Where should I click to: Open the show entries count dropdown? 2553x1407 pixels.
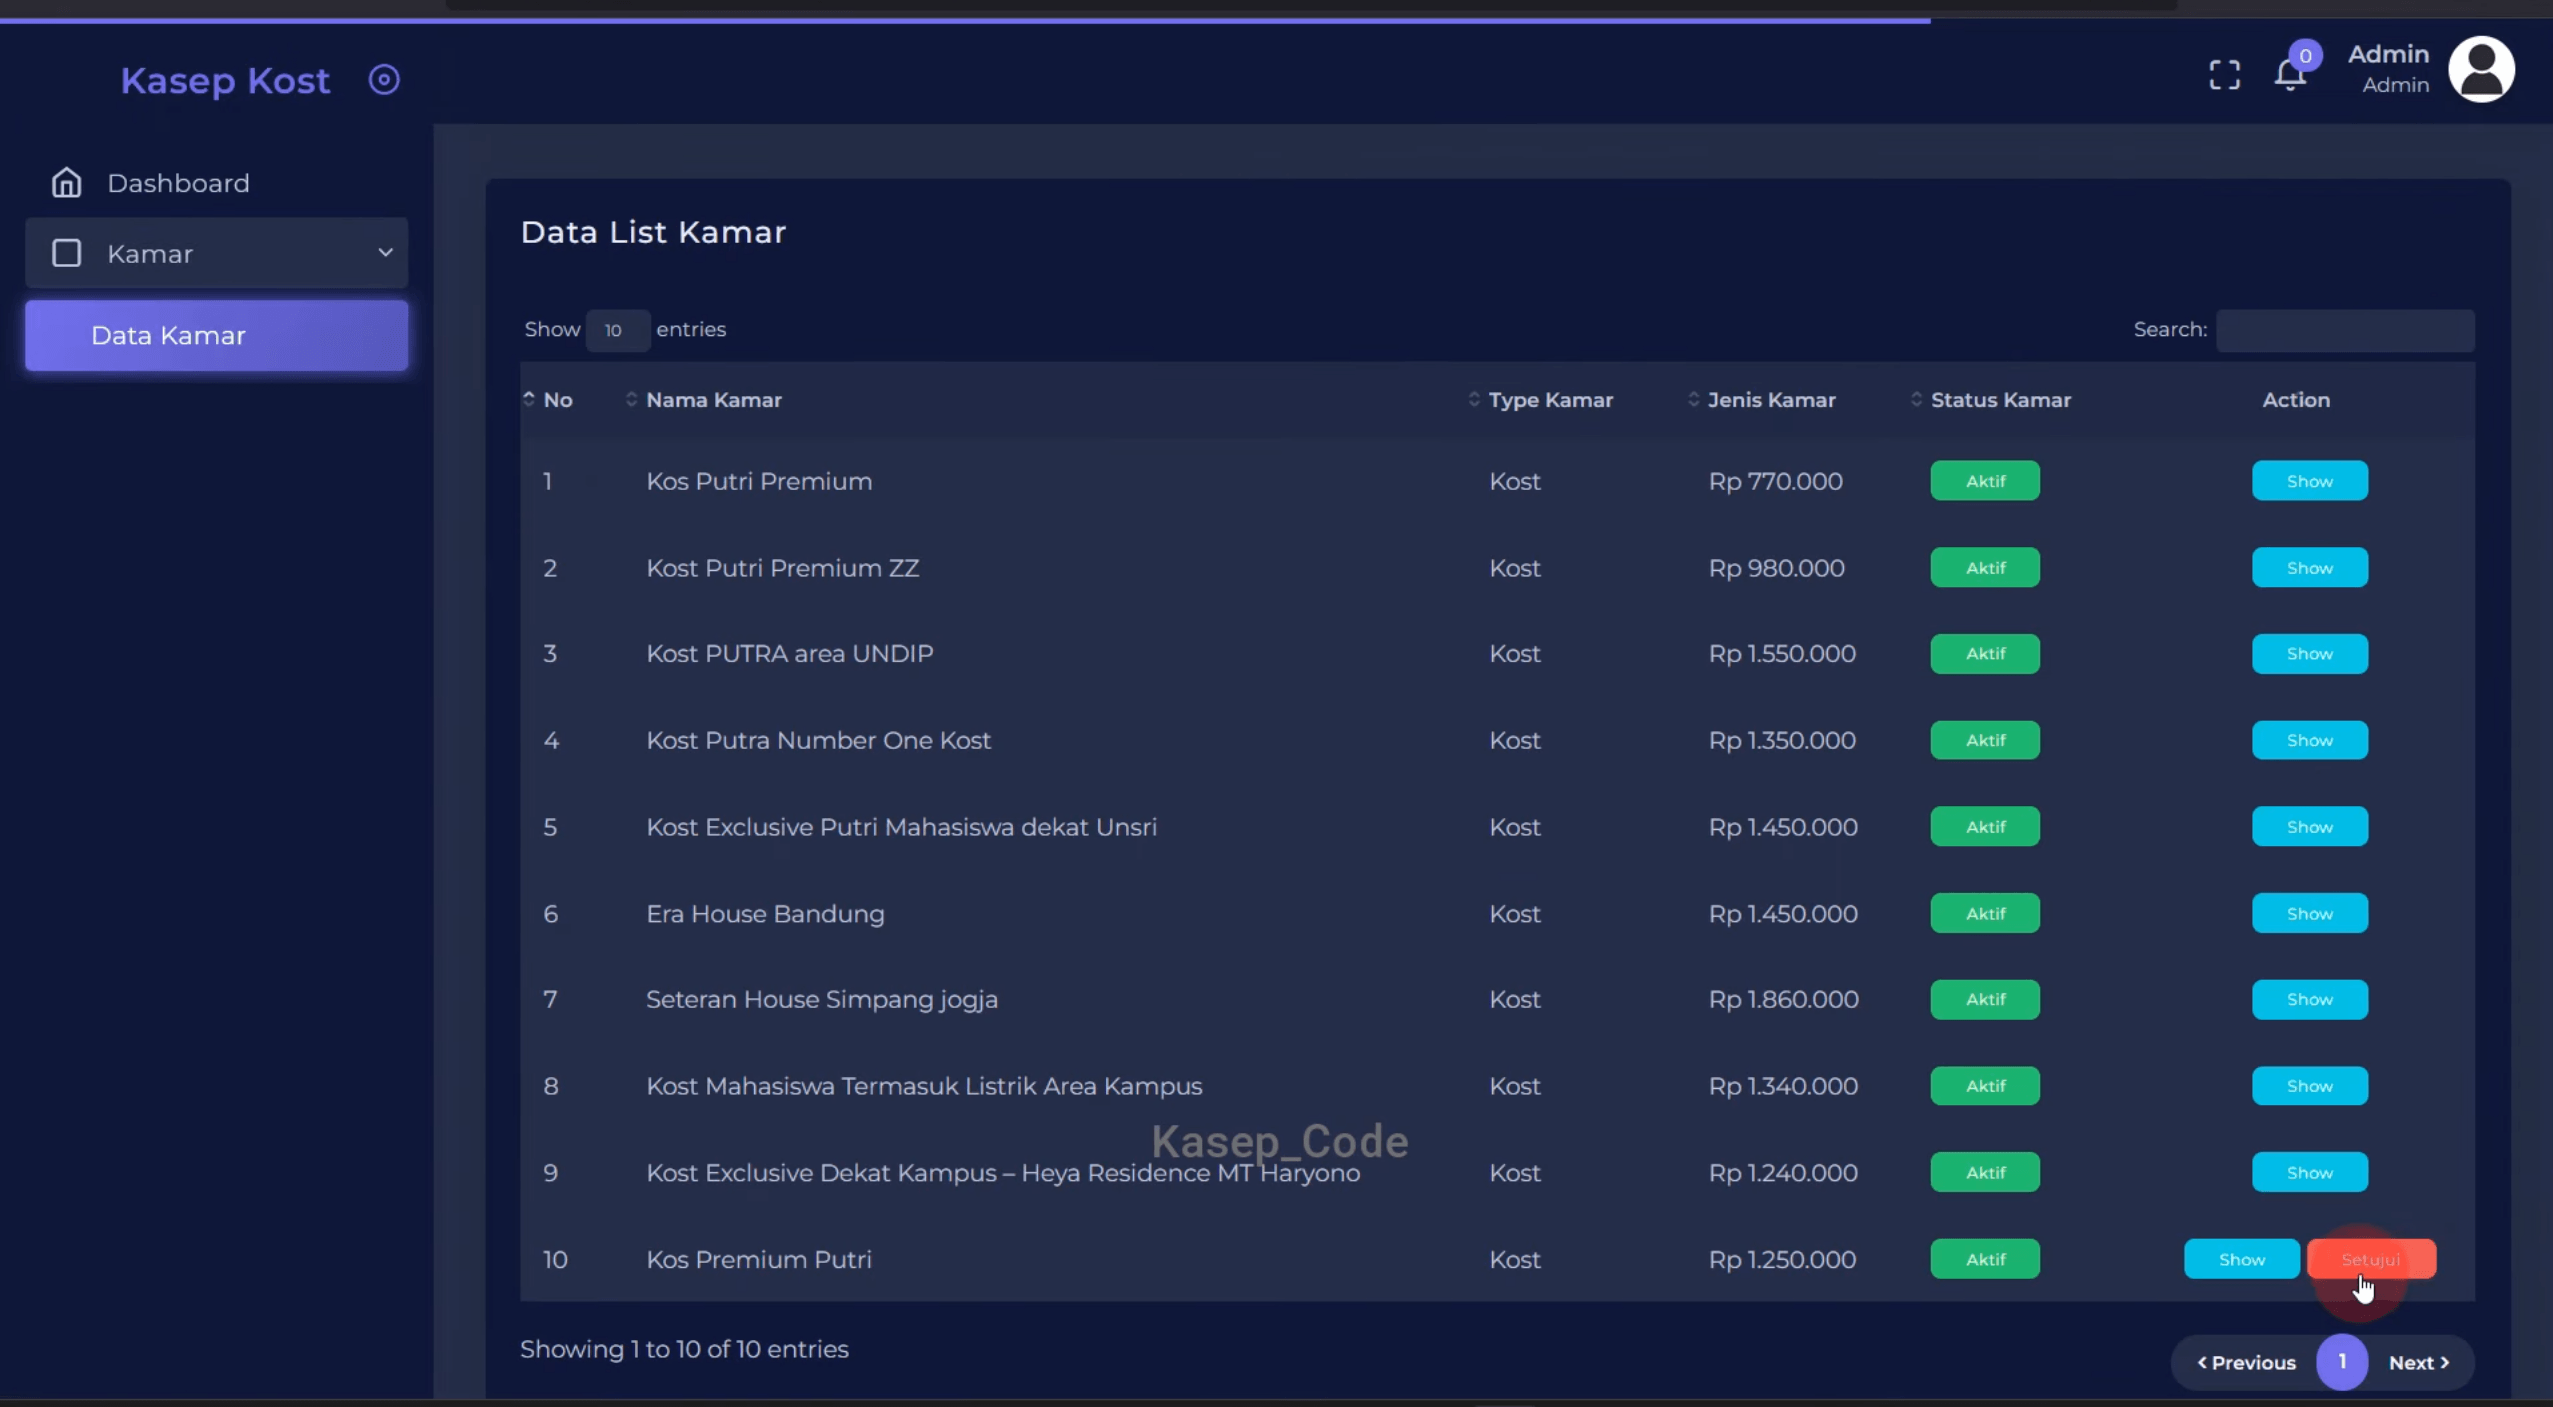pyautogui.click(x=617, y=330)
